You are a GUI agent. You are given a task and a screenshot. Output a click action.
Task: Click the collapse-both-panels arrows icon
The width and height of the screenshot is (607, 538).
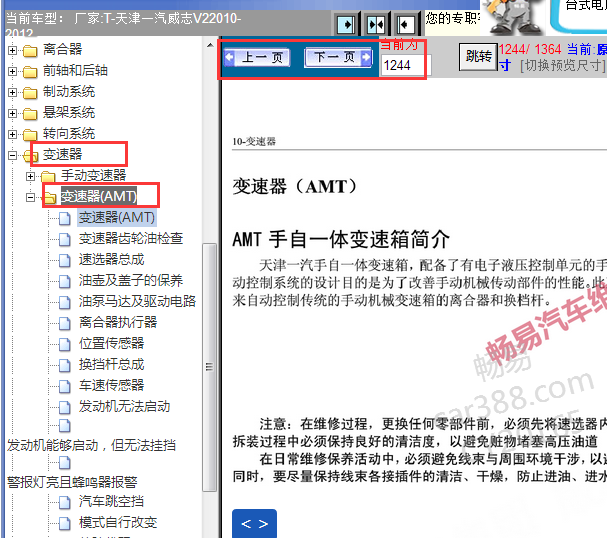pos(376,25)
